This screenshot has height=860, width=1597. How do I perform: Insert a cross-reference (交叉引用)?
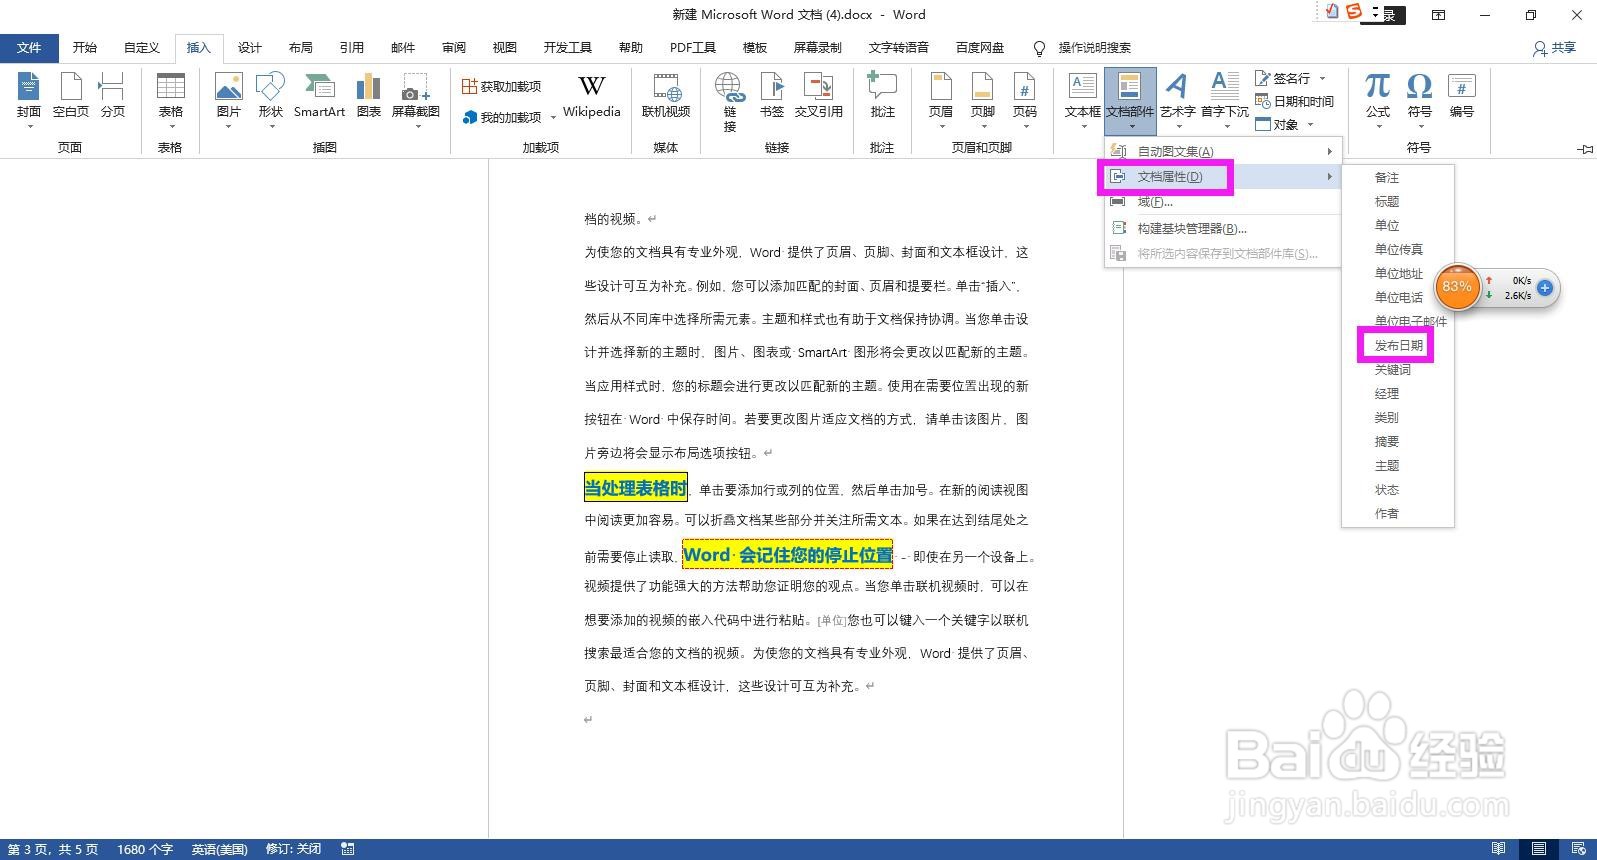(819, 96)
